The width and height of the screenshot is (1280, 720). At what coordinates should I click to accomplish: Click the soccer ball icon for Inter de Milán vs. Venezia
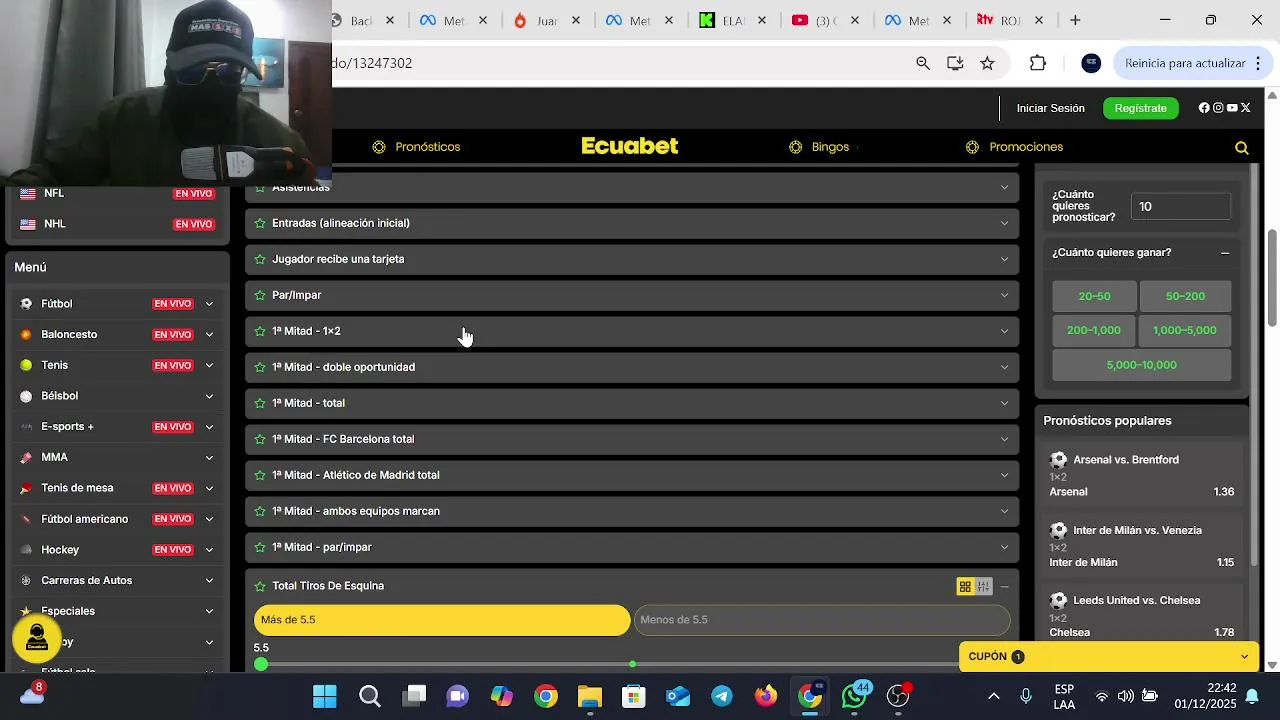tap(1058, 531)
